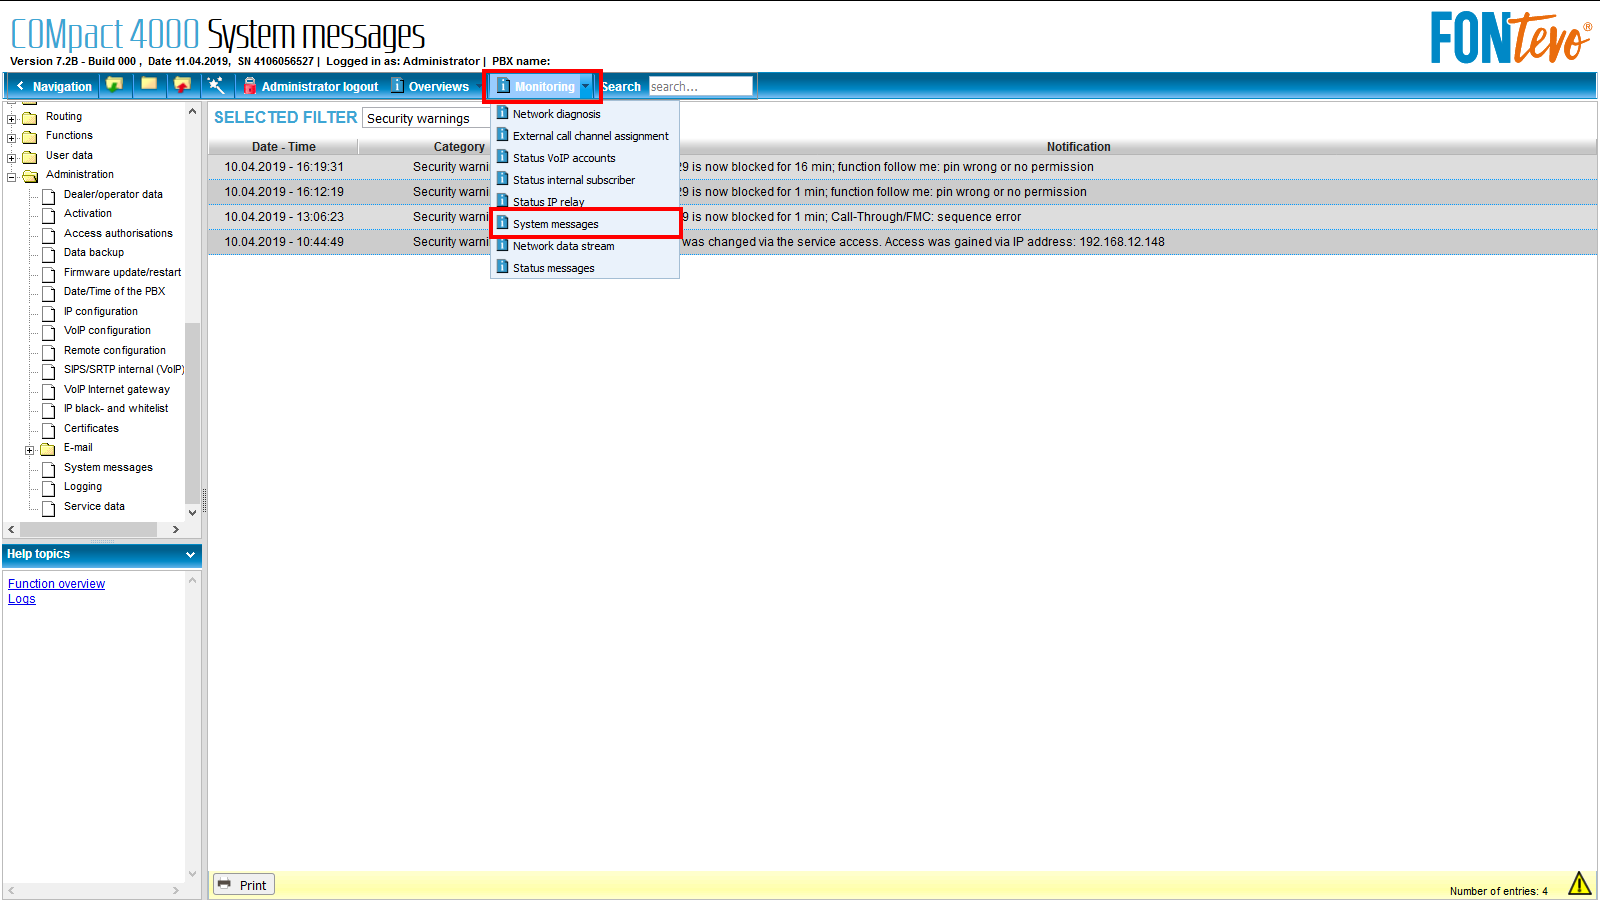1600x900 pixels.
Task: Select Status internal subscriber entry
Action: 585,180
